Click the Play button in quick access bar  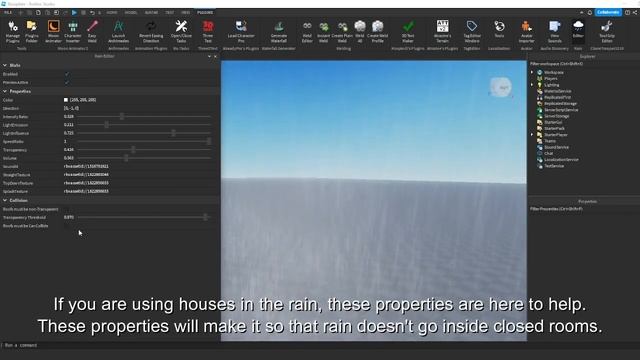pos(74,13)
